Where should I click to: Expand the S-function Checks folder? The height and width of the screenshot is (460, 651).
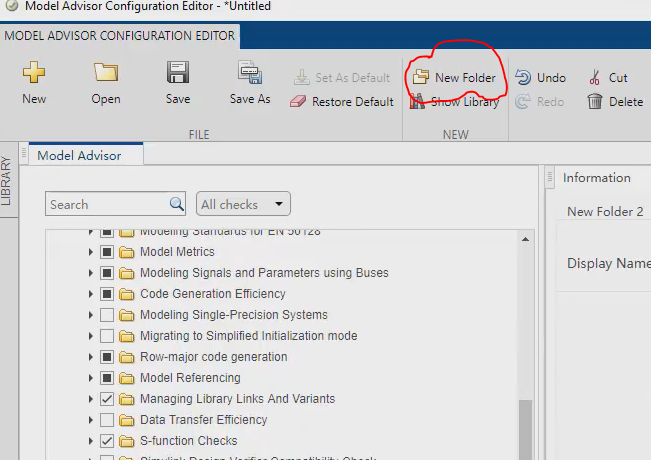91,441
